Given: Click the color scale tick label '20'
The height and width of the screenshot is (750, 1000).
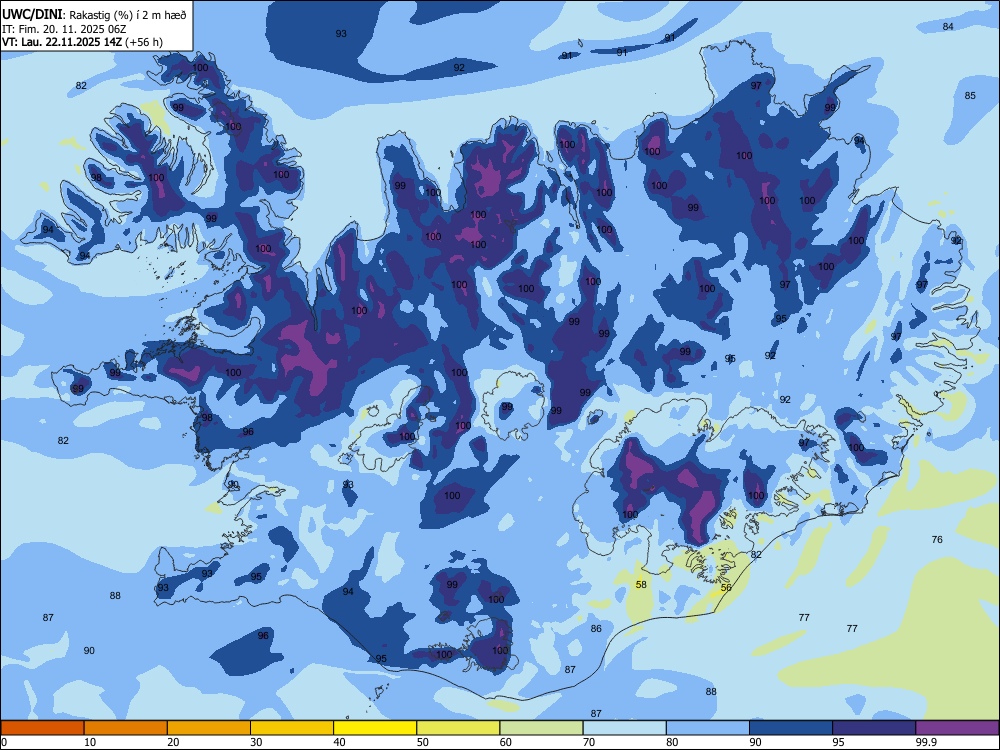Looking at the screenshot, I should (x=173, y=742).
